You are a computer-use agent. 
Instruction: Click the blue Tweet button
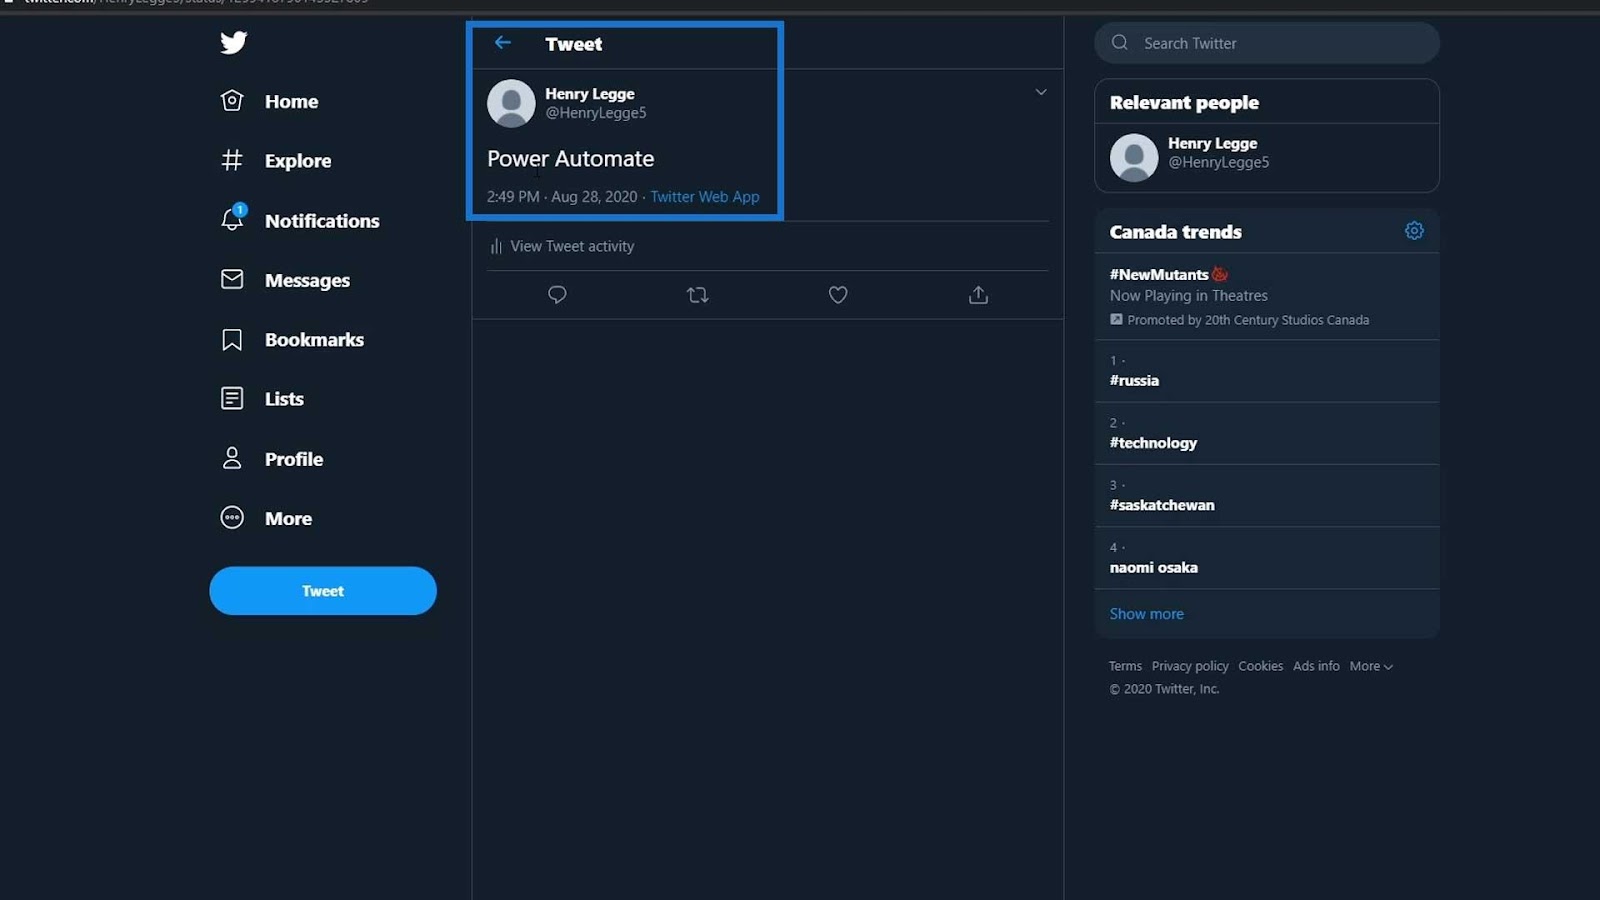(323, 591)
